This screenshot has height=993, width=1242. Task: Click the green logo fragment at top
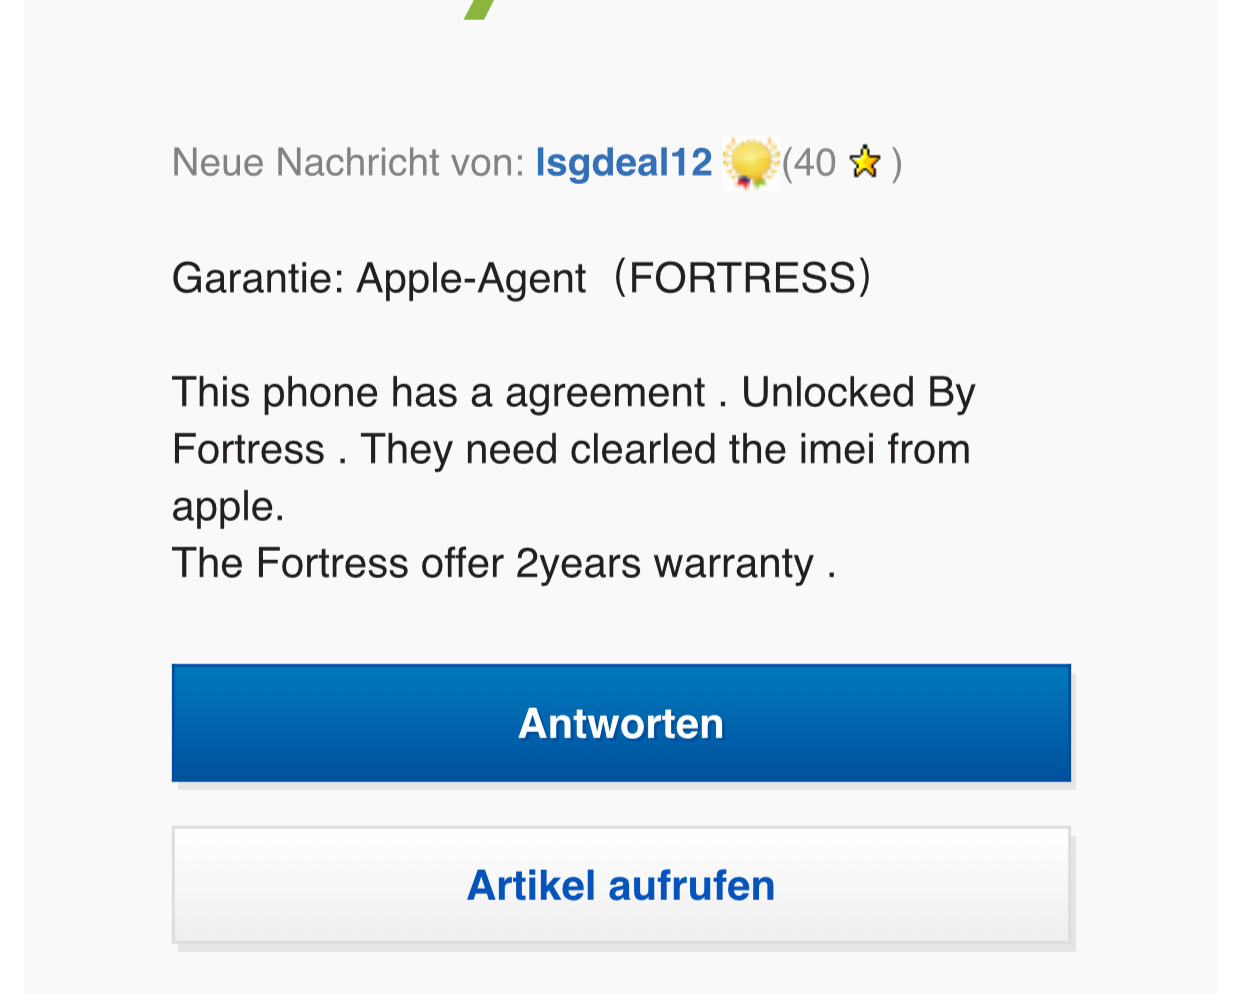[x=481, y=9]
